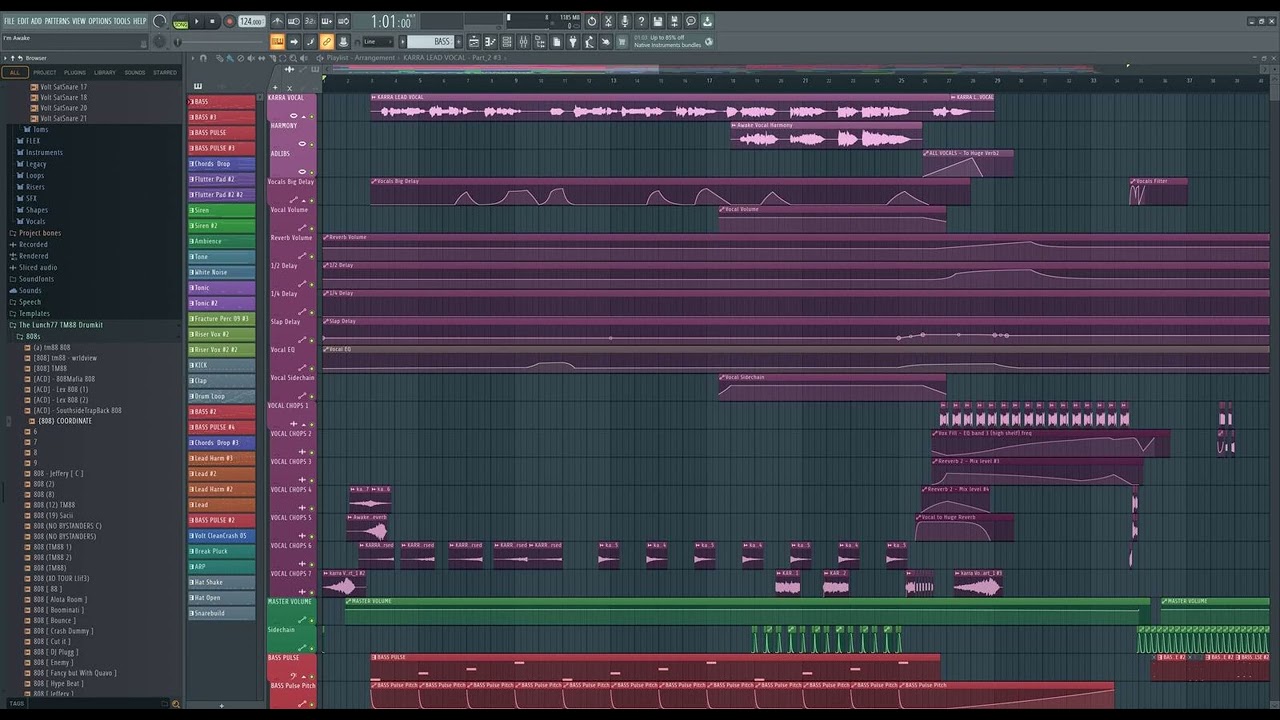Viewport: 1280px width, 720px height.
Task: Collapse the Vocals Big Delay group arrow
Action: (x=303, y=200)
